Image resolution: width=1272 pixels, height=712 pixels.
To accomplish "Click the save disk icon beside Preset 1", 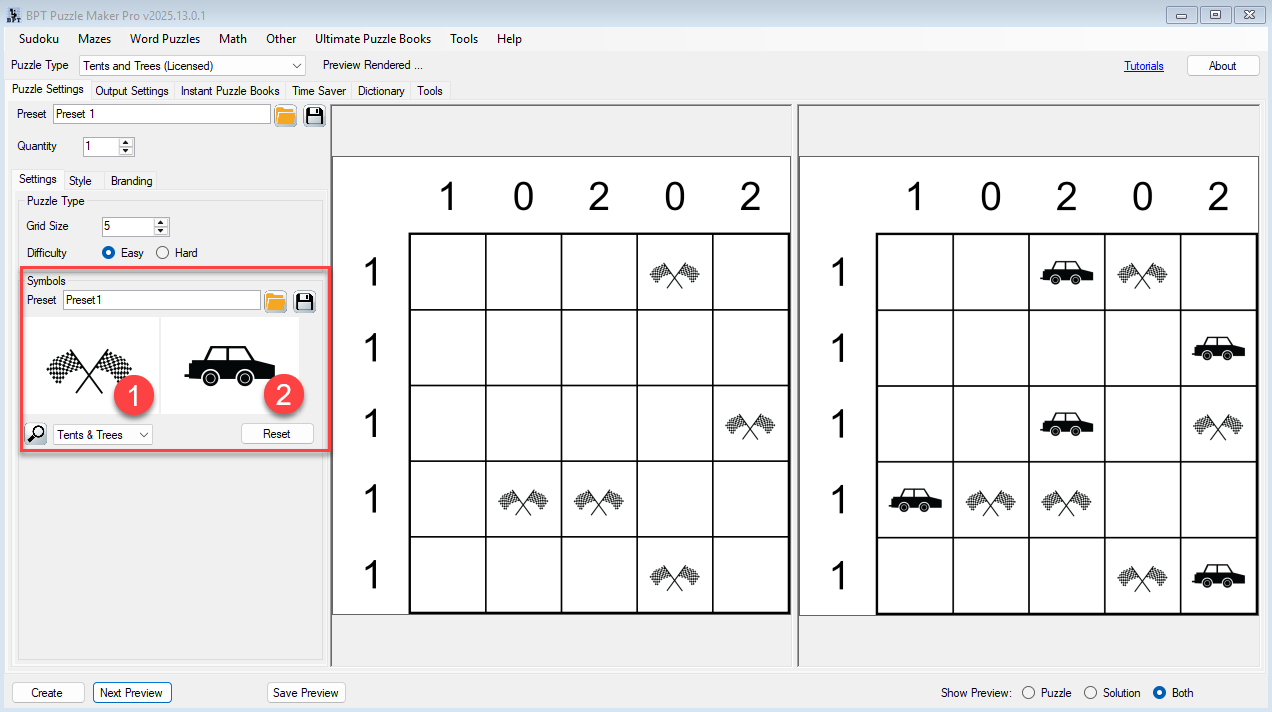I will coord(314,115).
